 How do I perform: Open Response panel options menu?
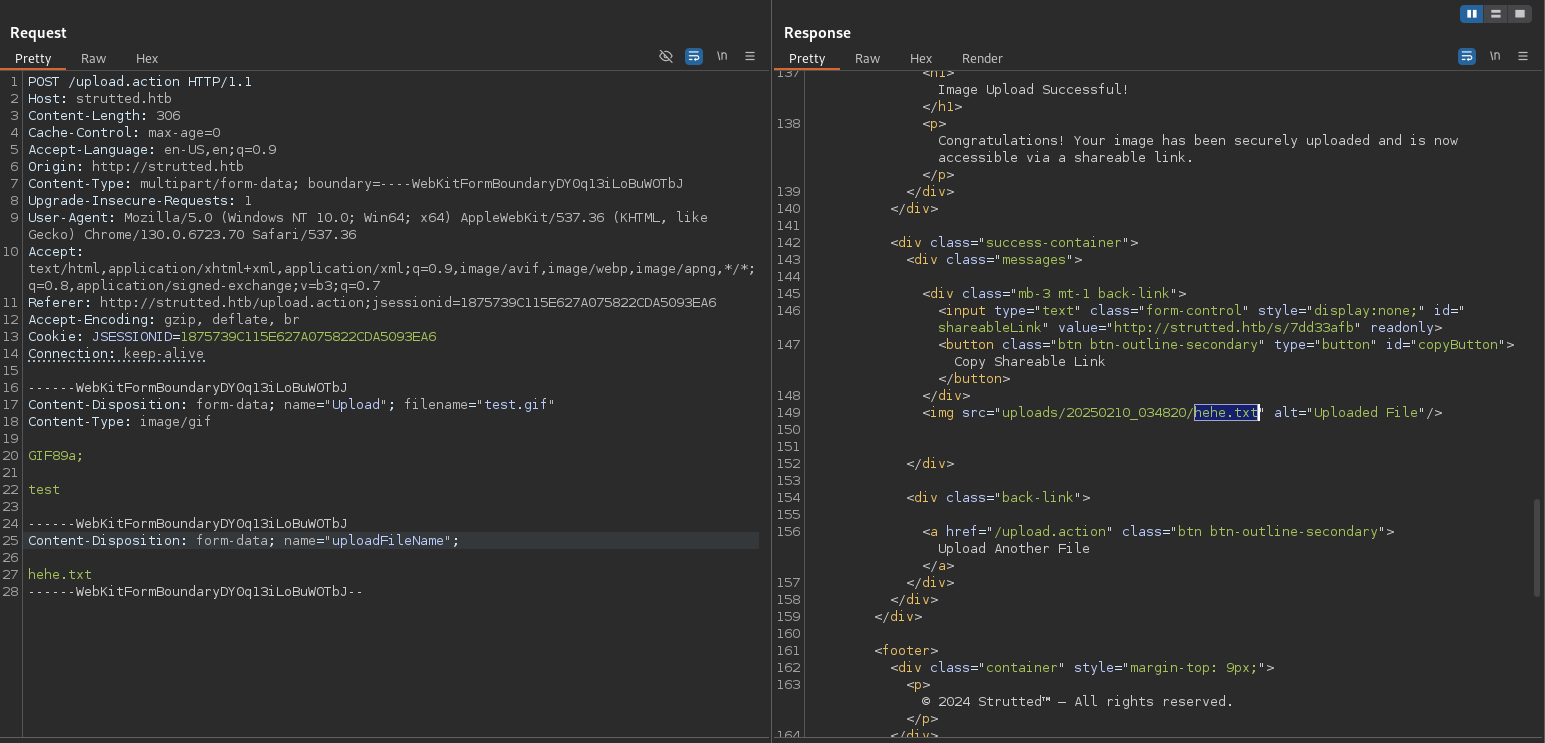[x=1523, y=57]
